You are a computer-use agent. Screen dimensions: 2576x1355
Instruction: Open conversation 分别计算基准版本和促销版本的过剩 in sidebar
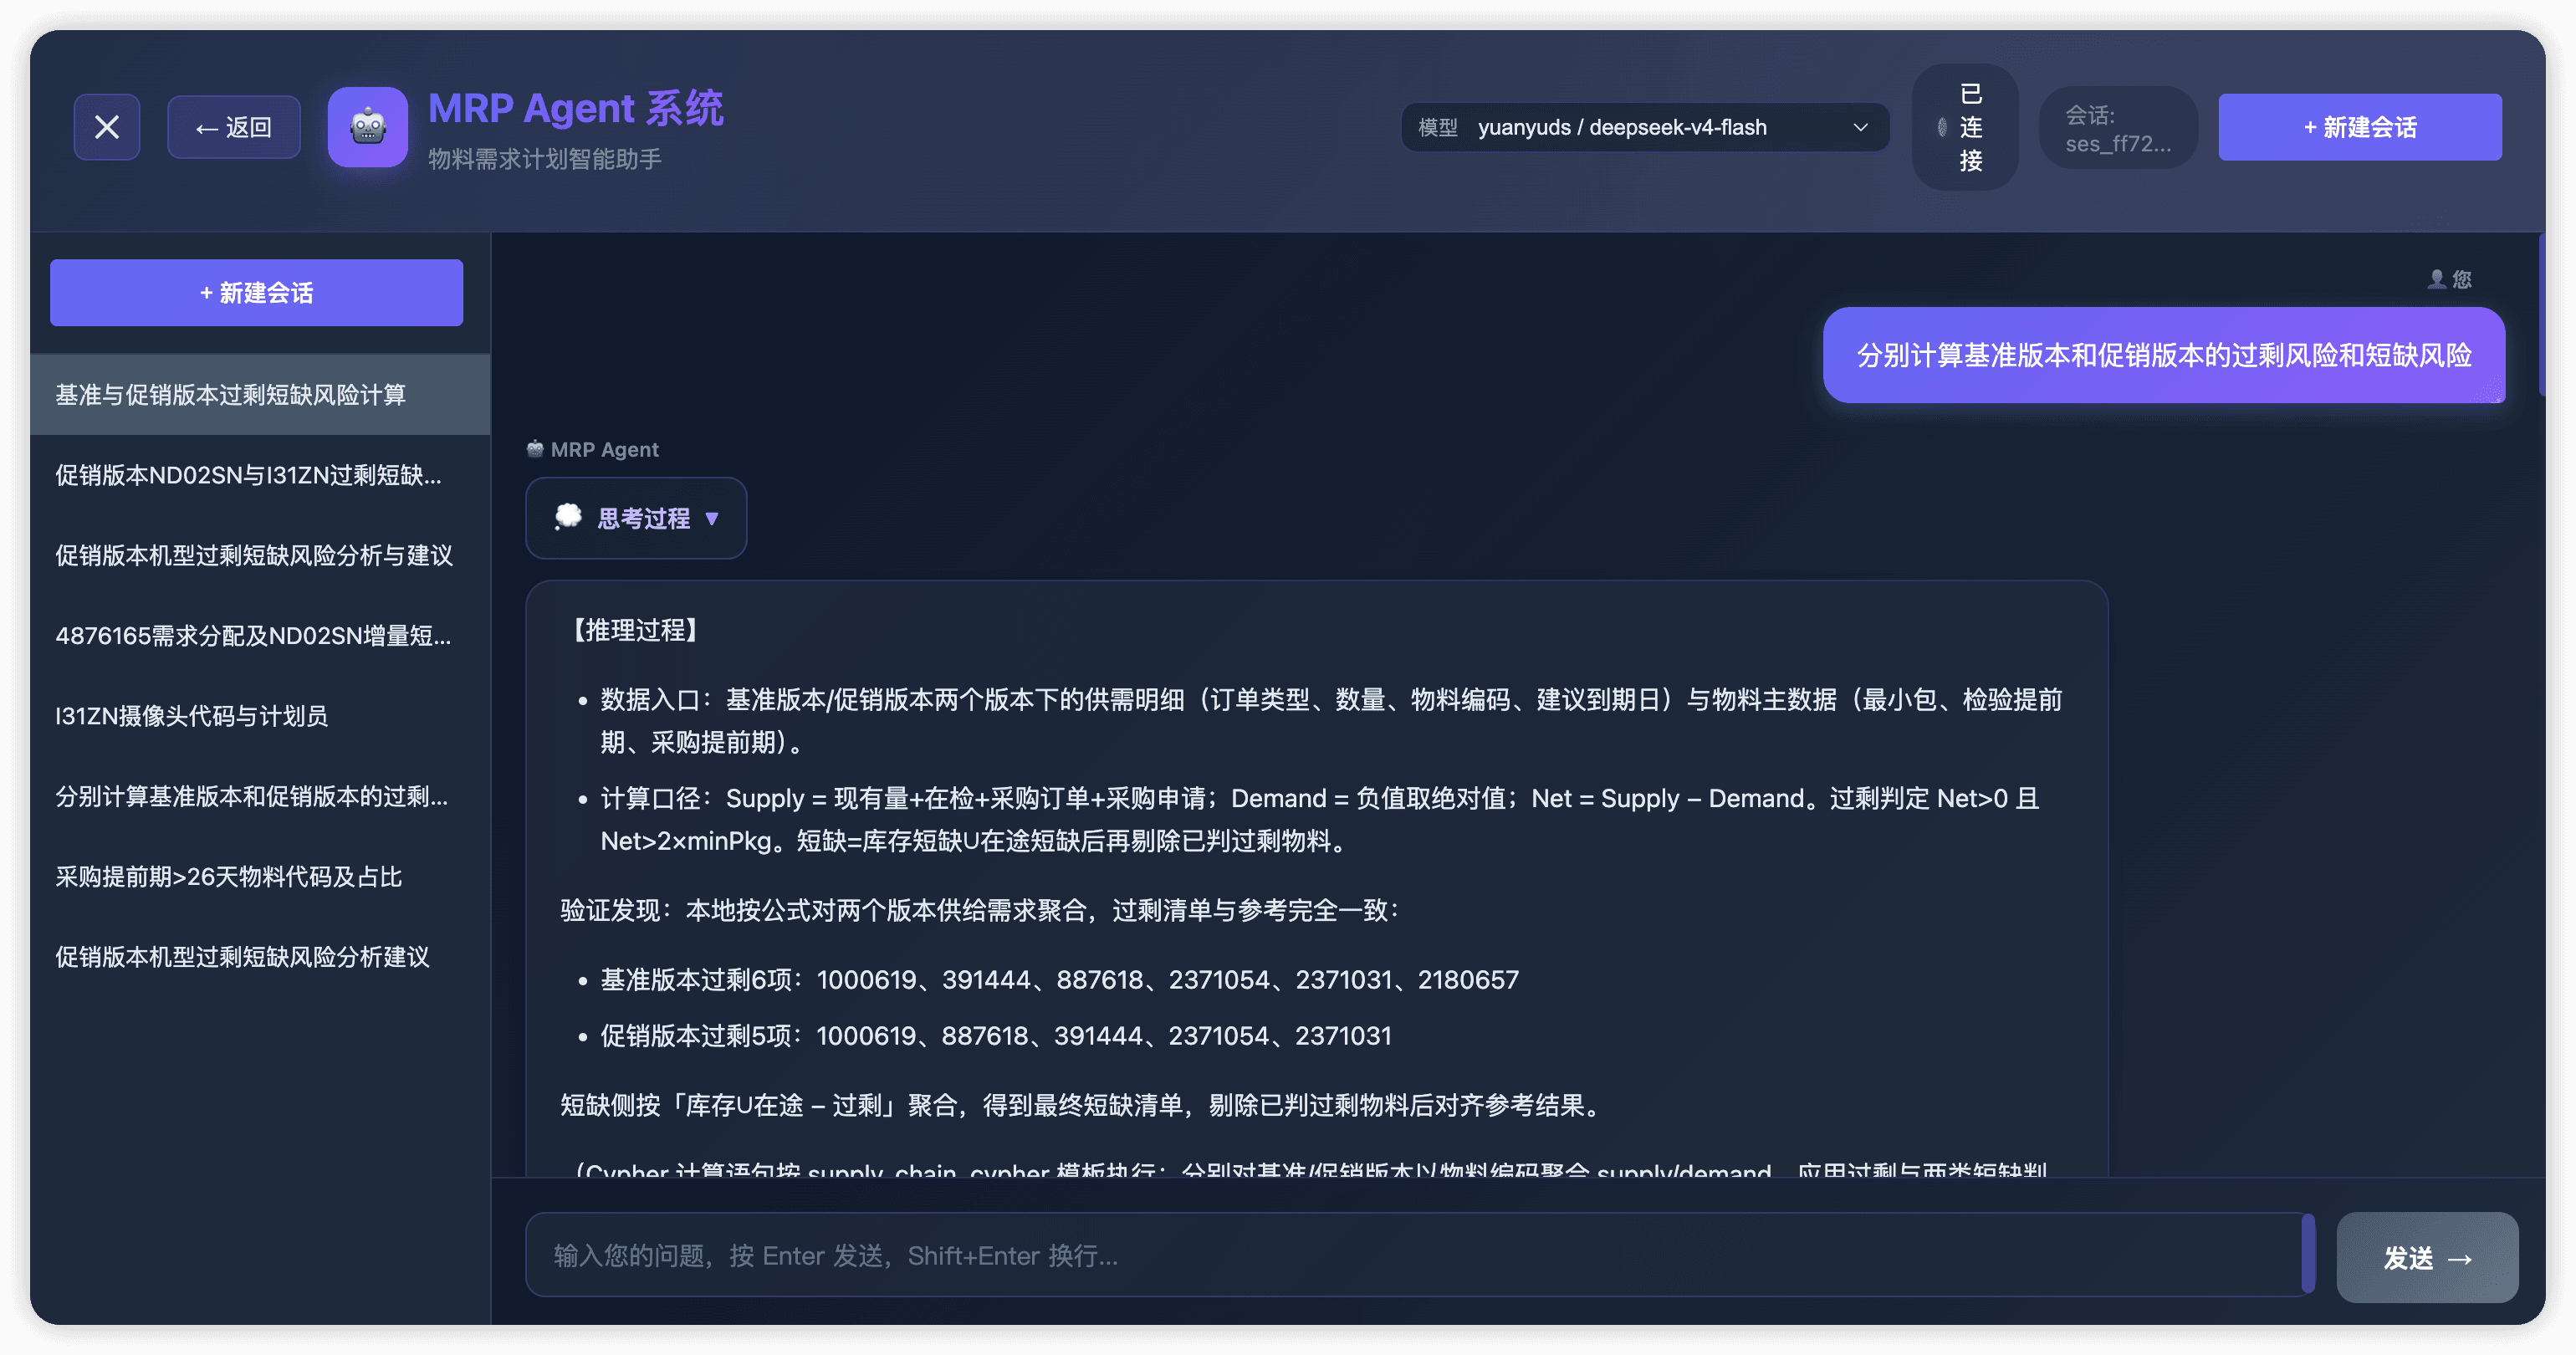pos(260,796)
